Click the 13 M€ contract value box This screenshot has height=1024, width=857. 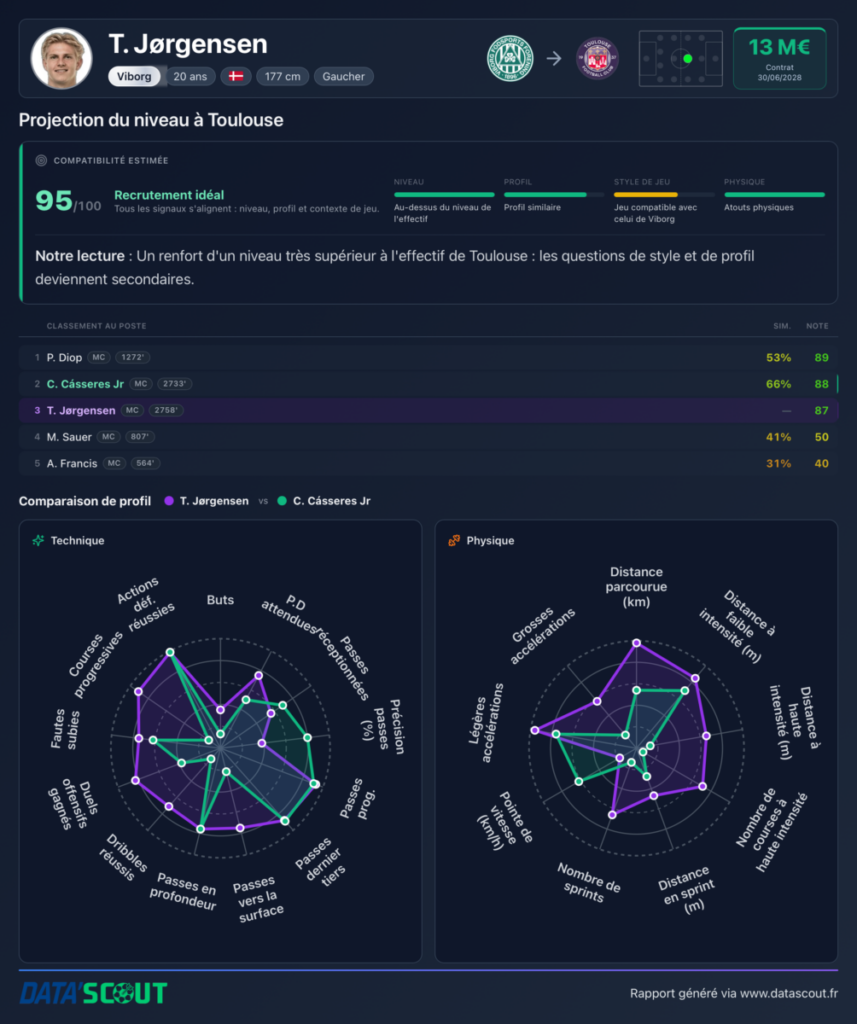[x=779, y=58]
